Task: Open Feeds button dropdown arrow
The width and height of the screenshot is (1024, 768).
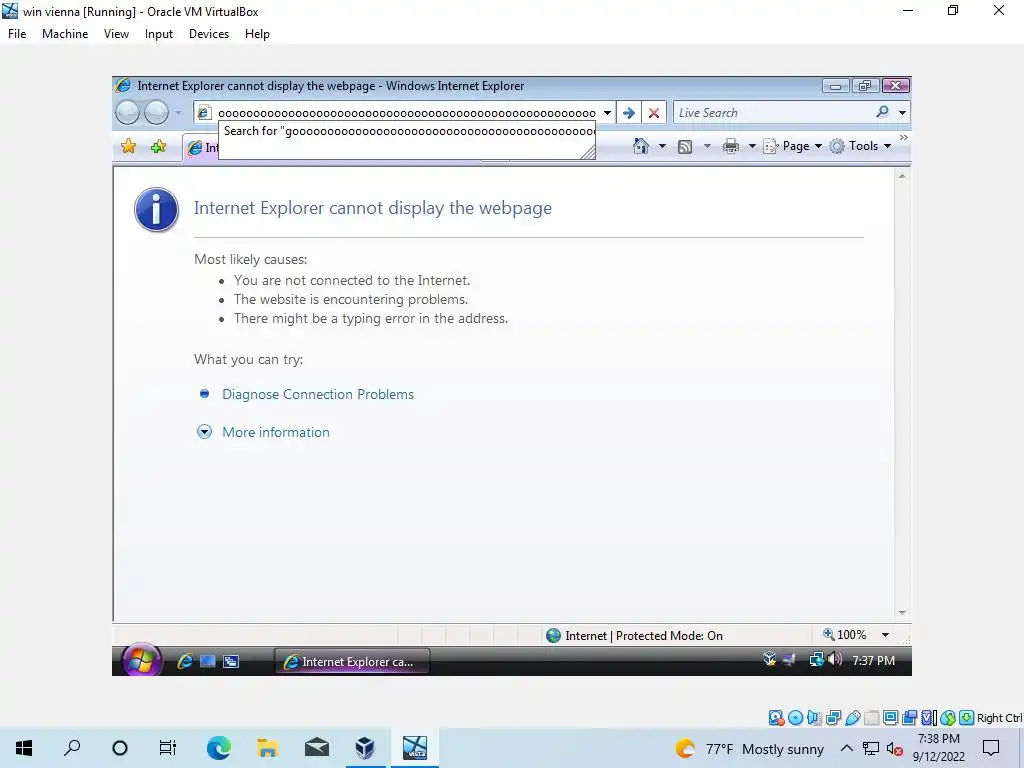Action: (x=706, y=146)
